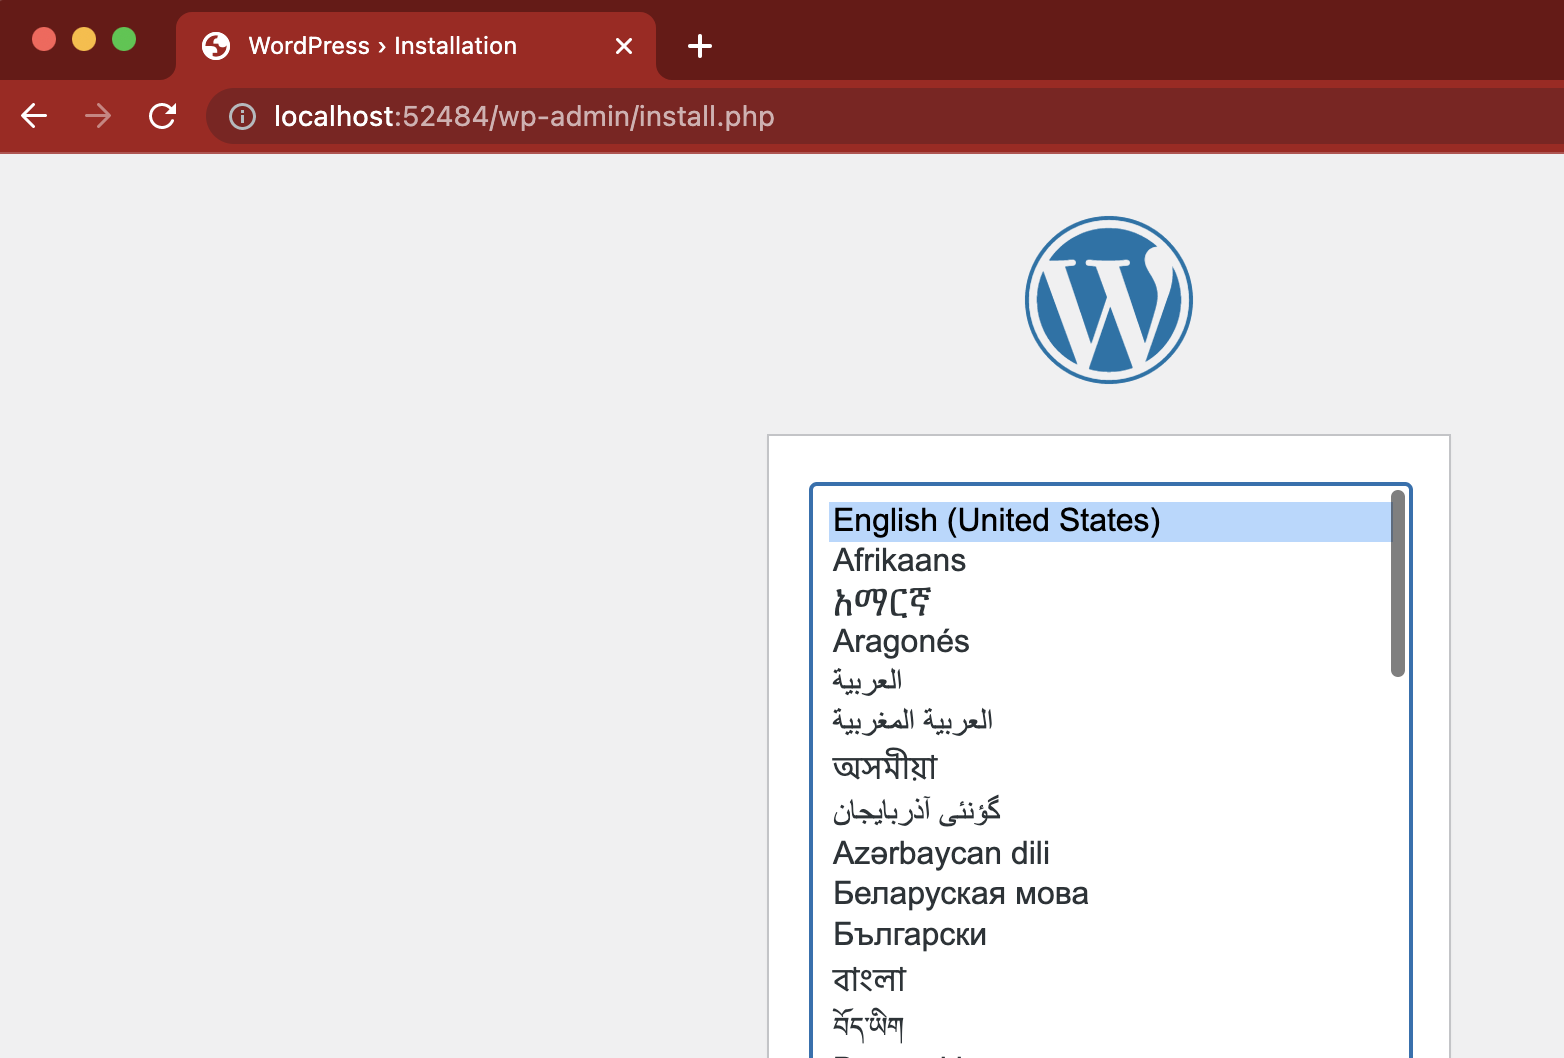Click the red close window button

click(x=44, y=39)
